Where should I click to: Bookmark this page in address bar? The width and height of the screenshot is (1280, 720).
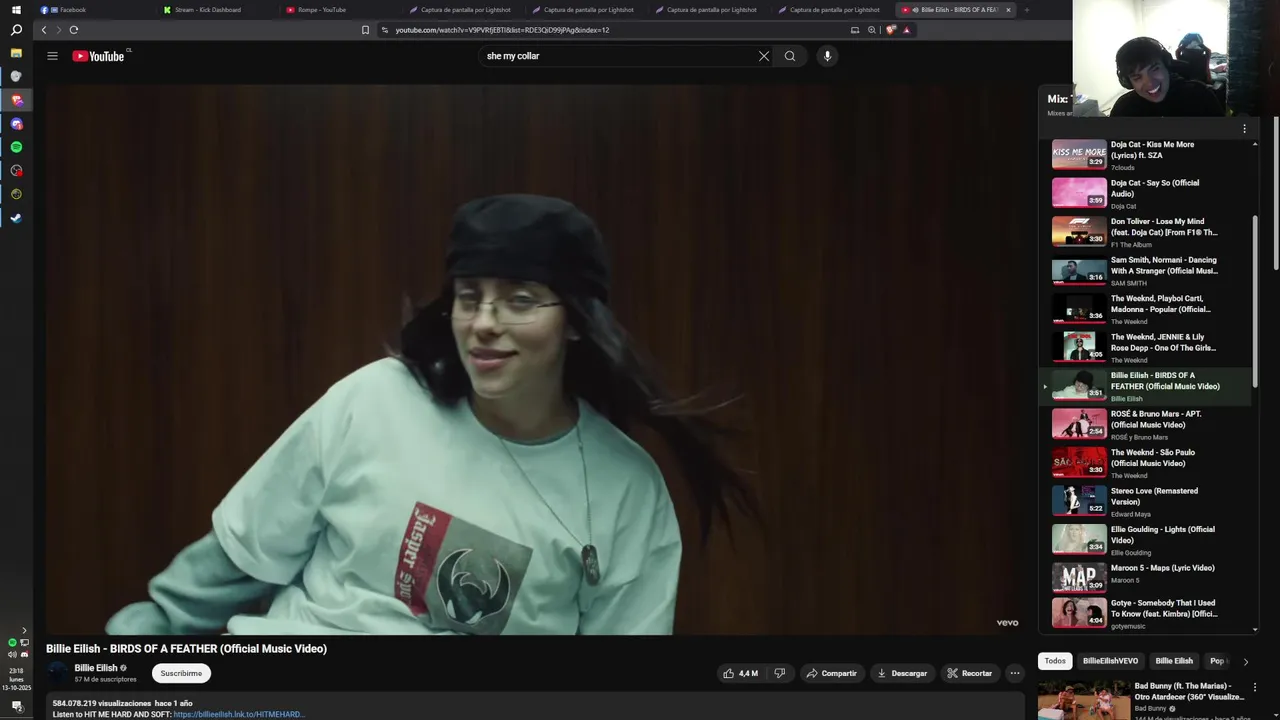(x=365, y=30)
